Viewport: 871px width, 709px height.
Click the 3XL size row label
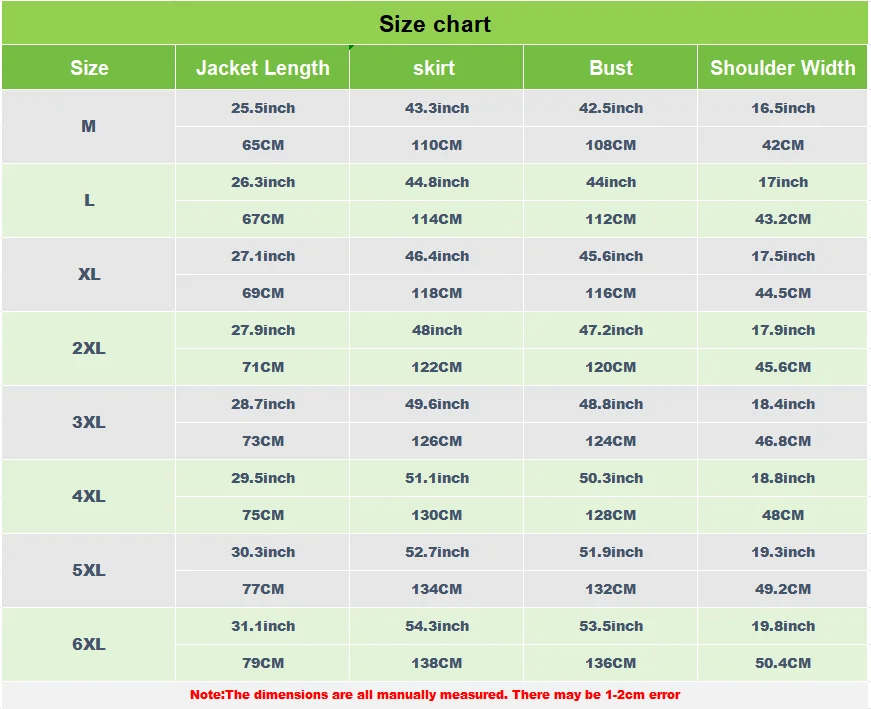(89, 422)
